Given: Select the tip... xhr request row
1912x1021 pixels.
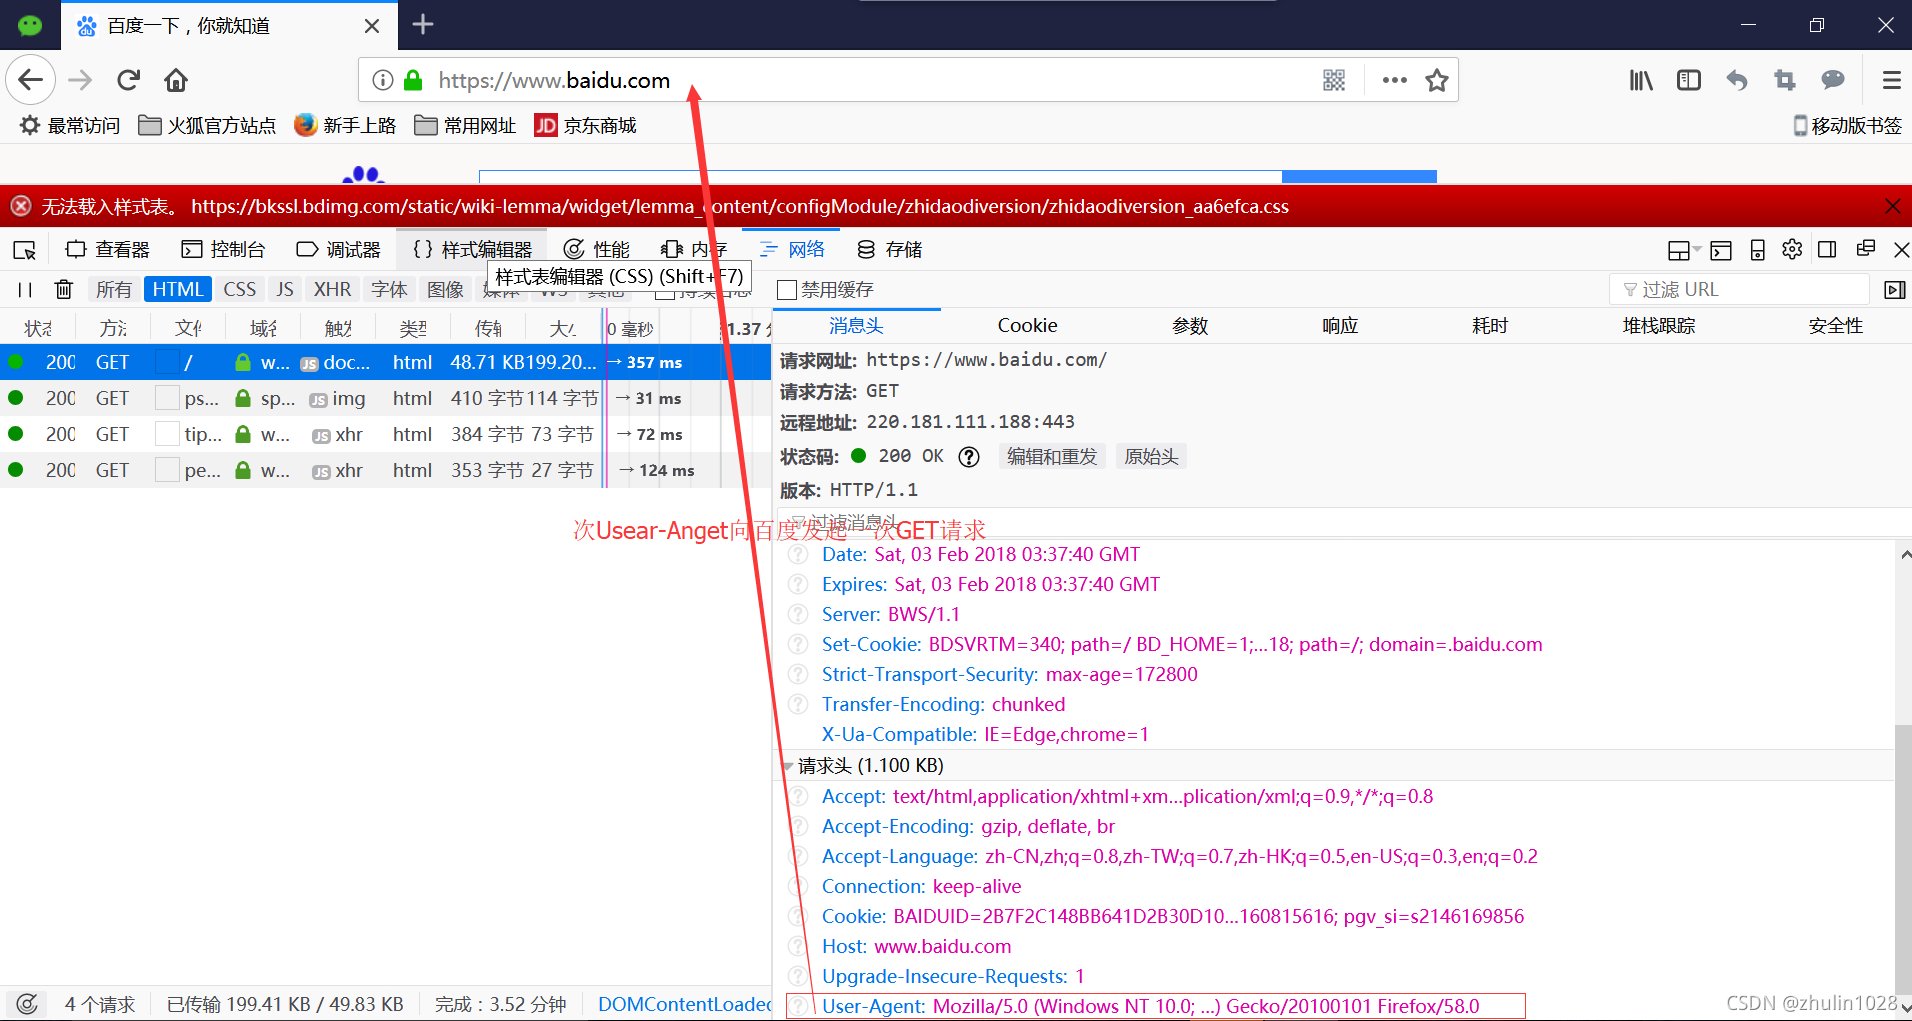Looking at the screenshot, I should pos(385,434).
